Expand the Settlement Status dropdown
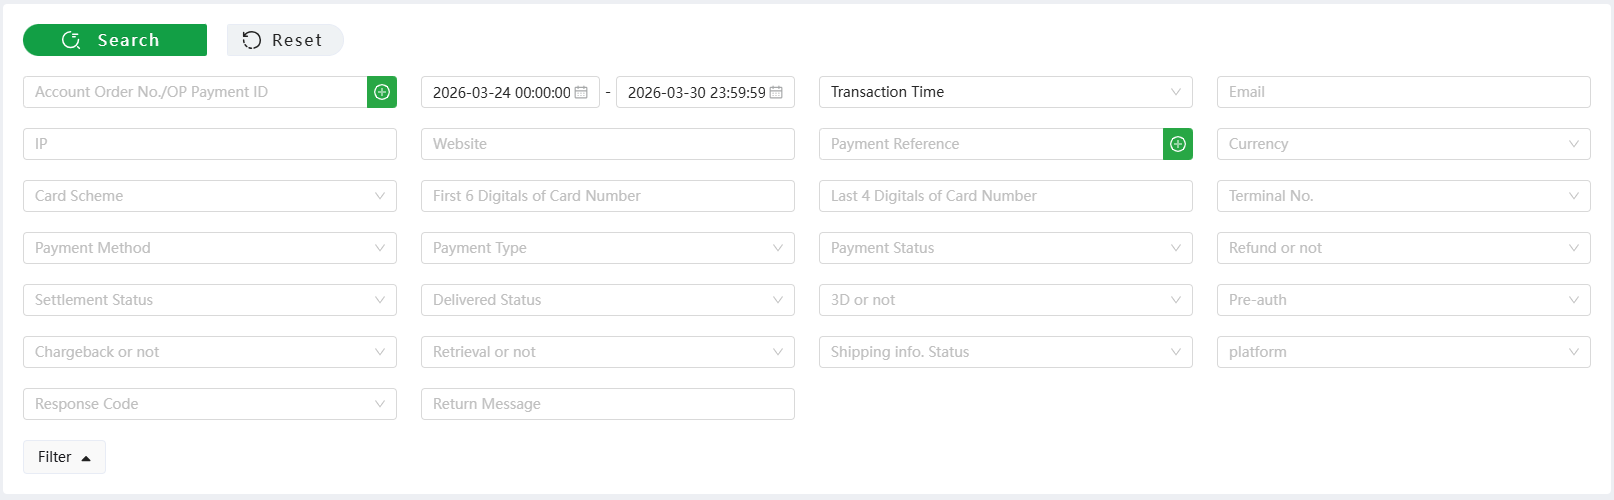The image size is (1614, 500). (x=210, y=300)
